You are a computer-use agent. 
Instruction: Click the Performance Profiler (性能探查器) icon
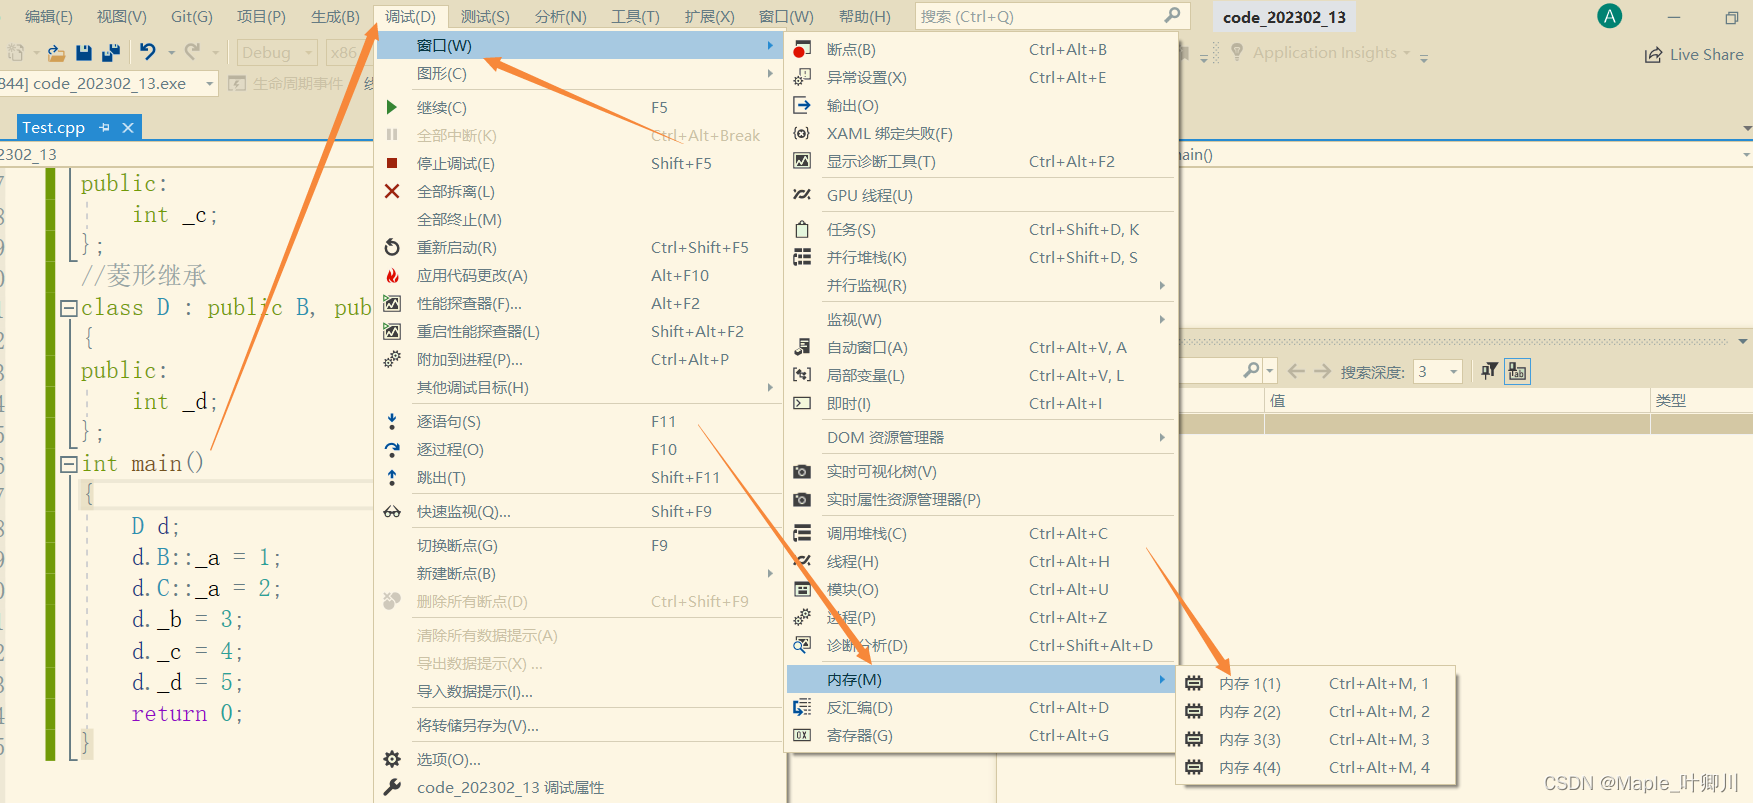392,303
